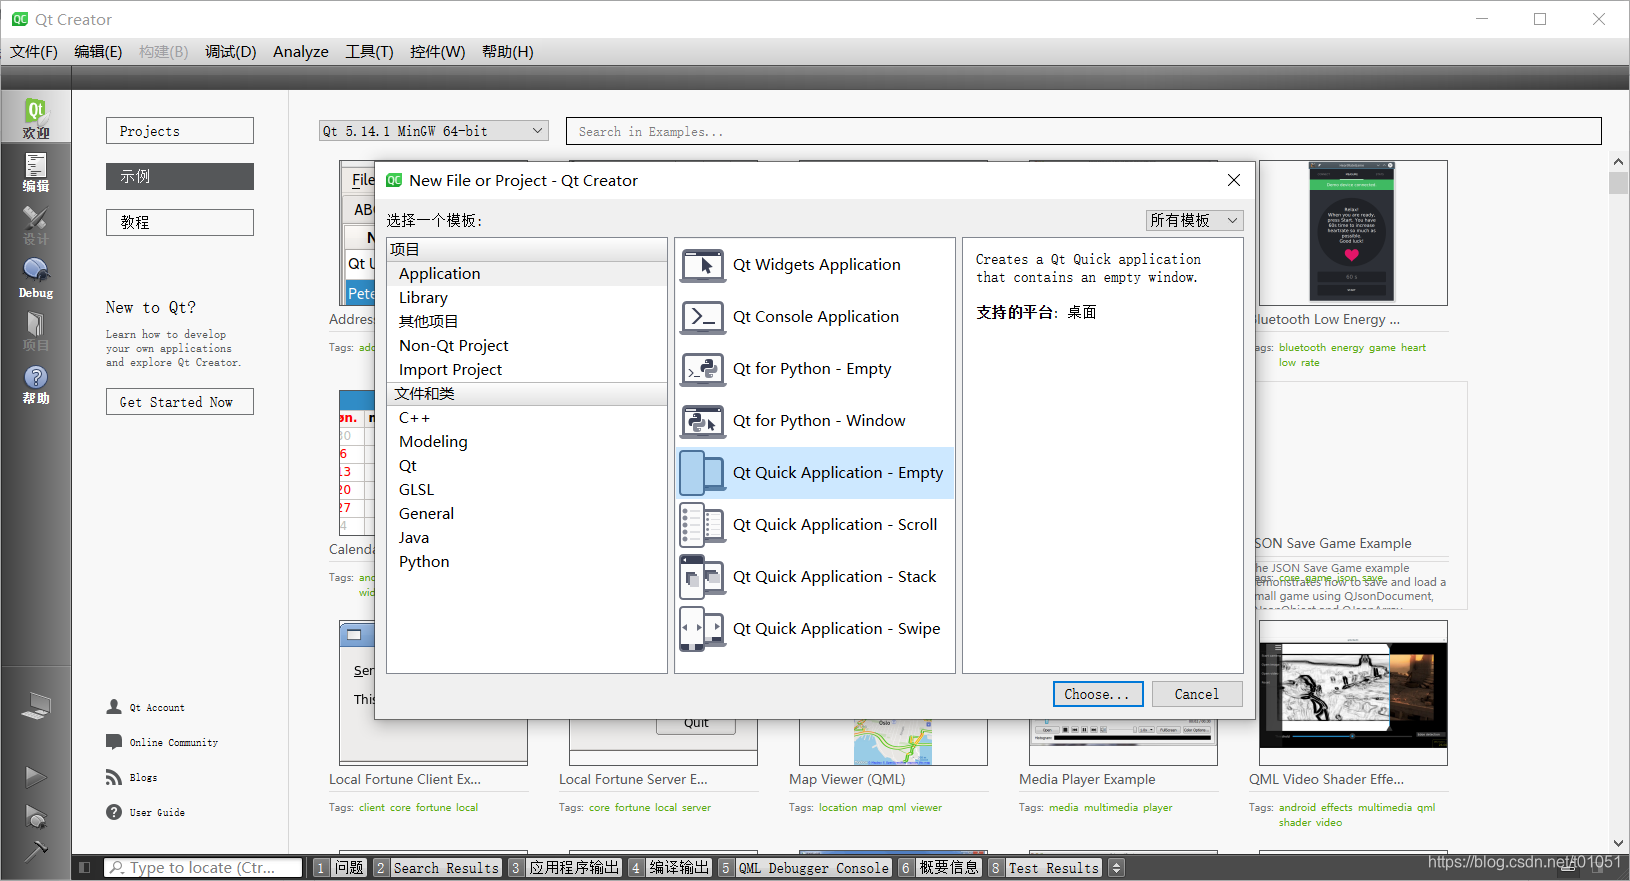Select Qt Quick Application - Empty icon
The image size is (1630, 881).
click(x=703, y=473)
